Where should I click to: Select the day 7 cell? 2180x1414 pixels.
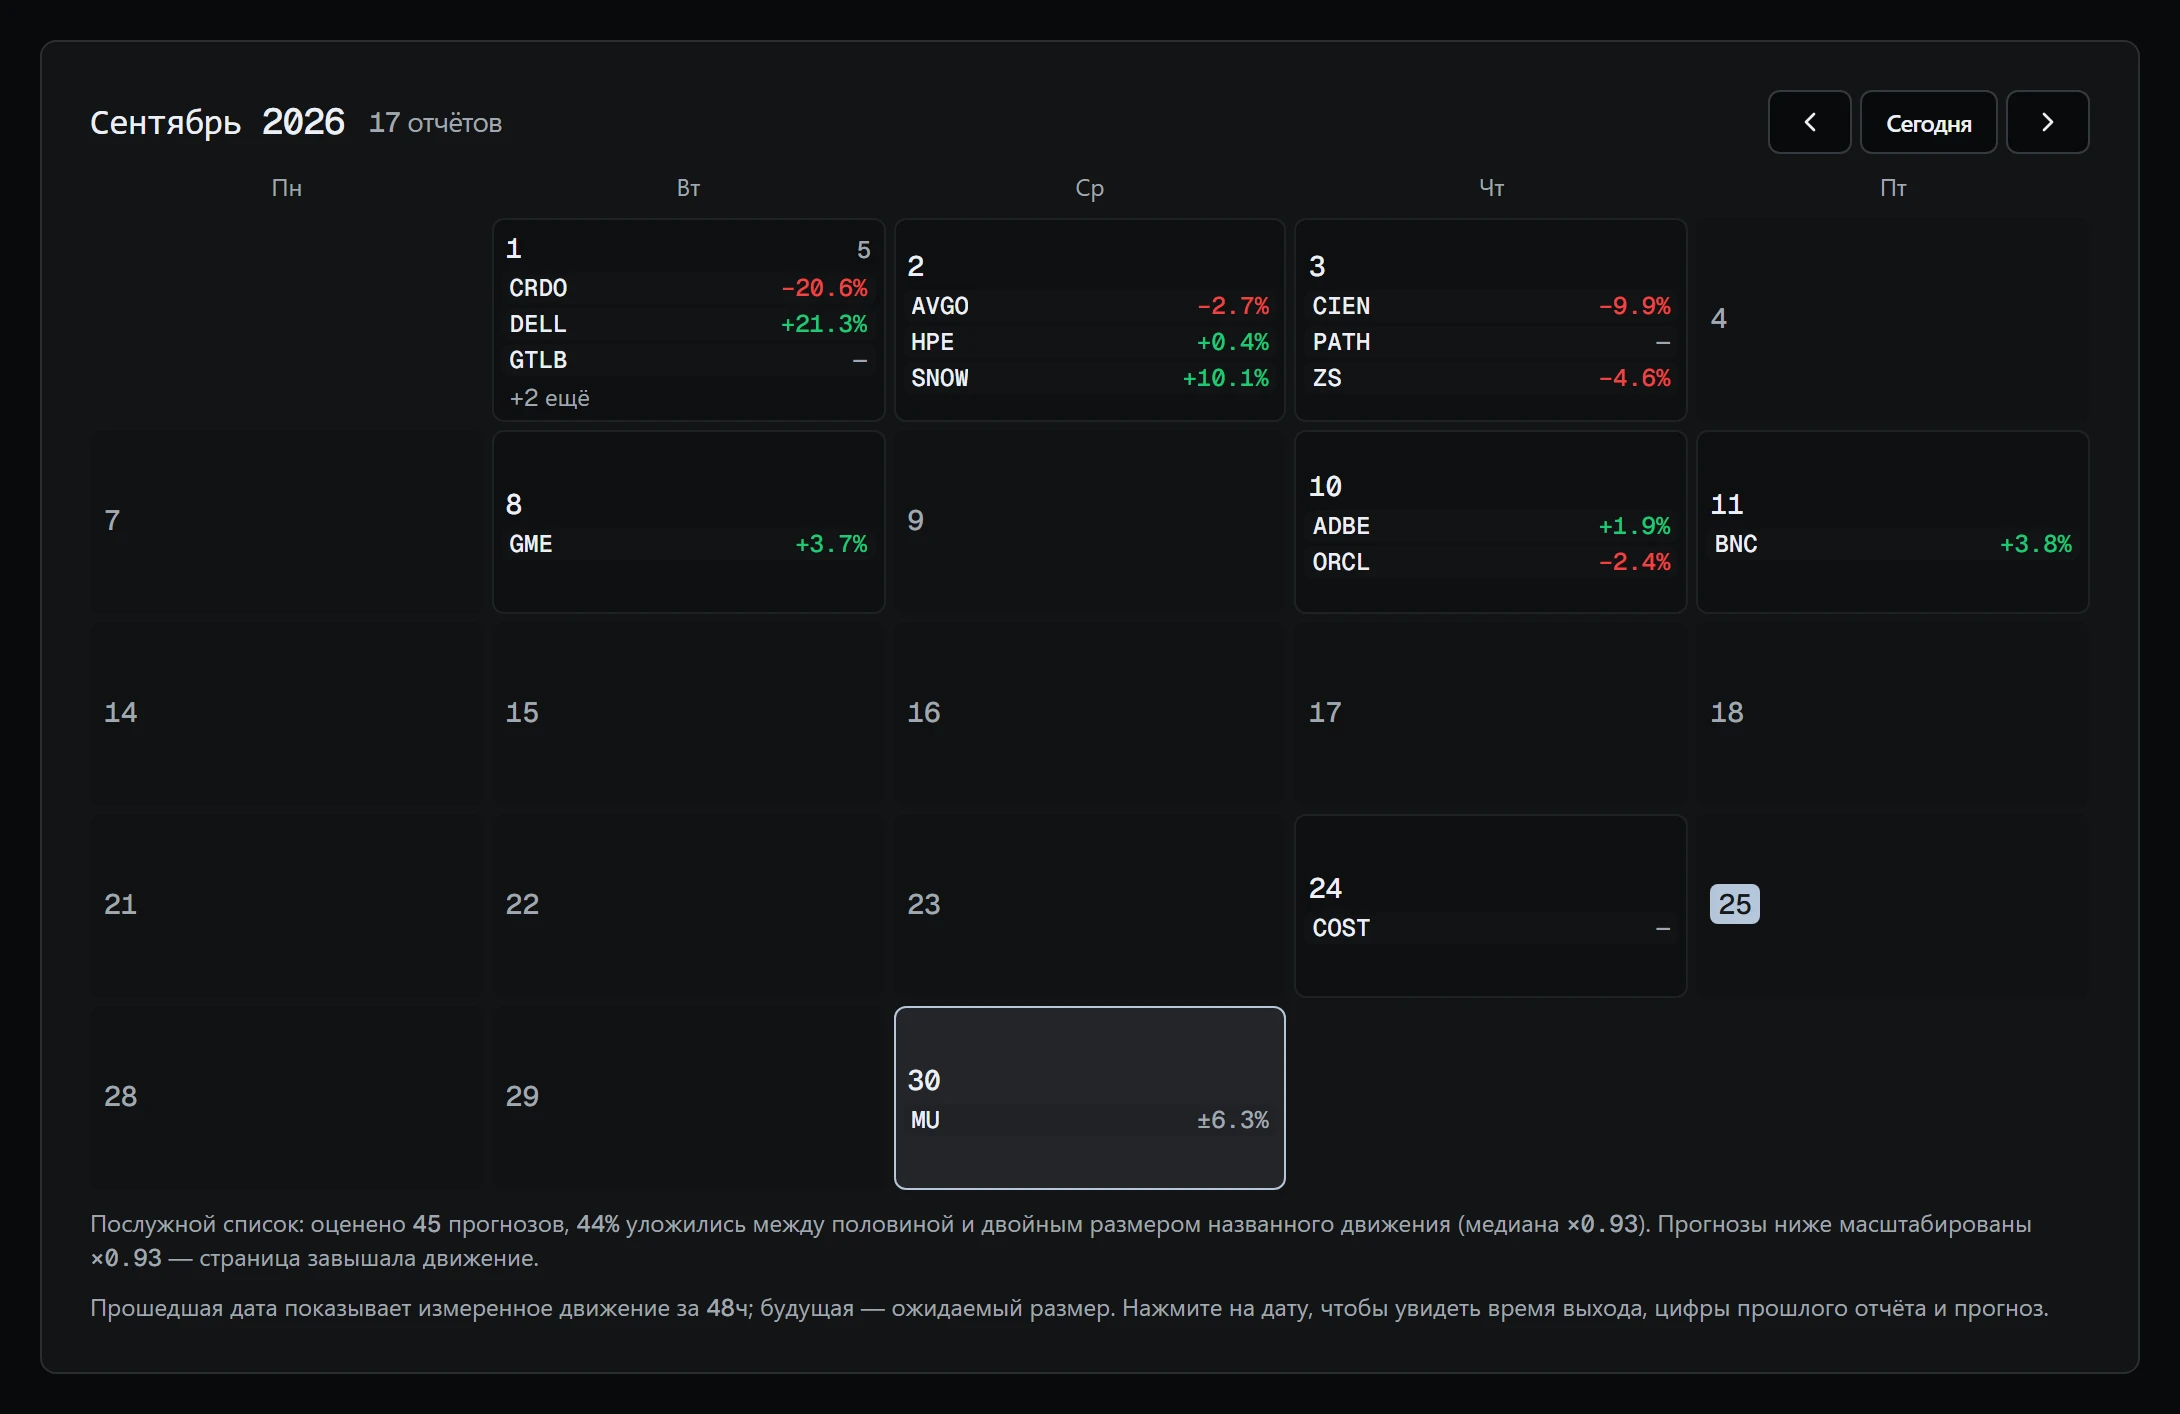coord(286,522)
